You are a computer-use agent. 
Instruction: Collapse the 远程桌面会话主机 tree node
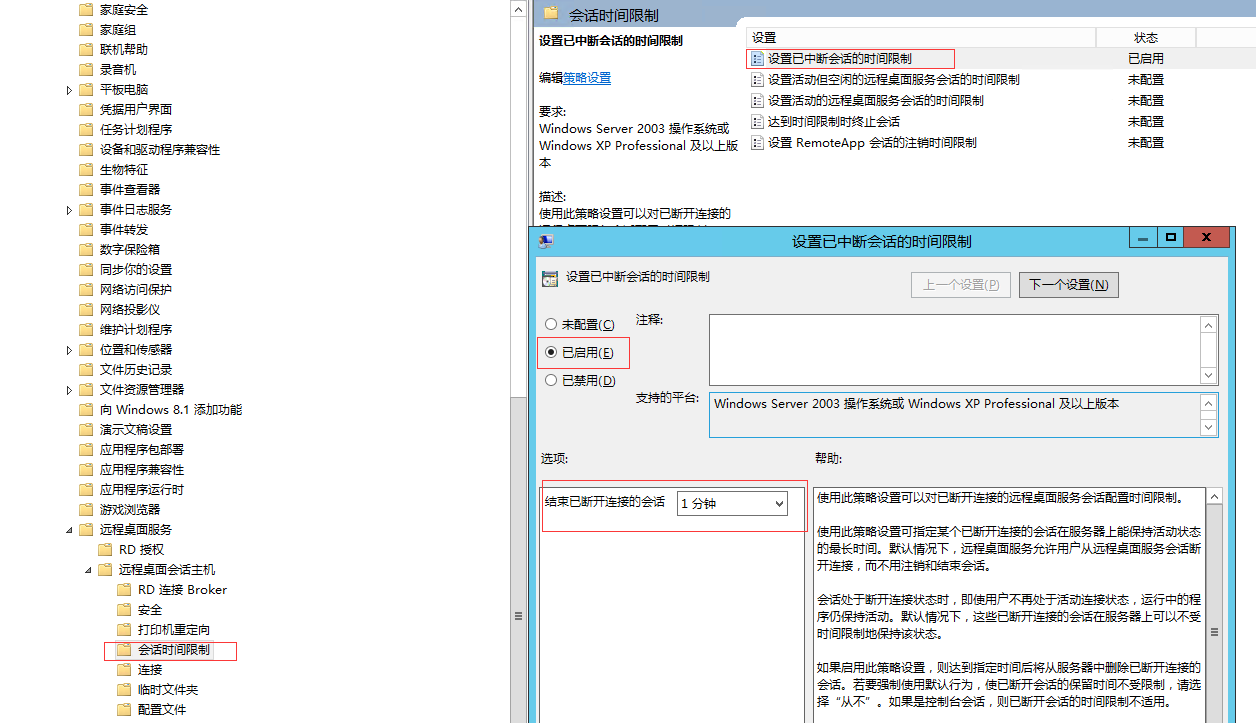pos(88,570)
